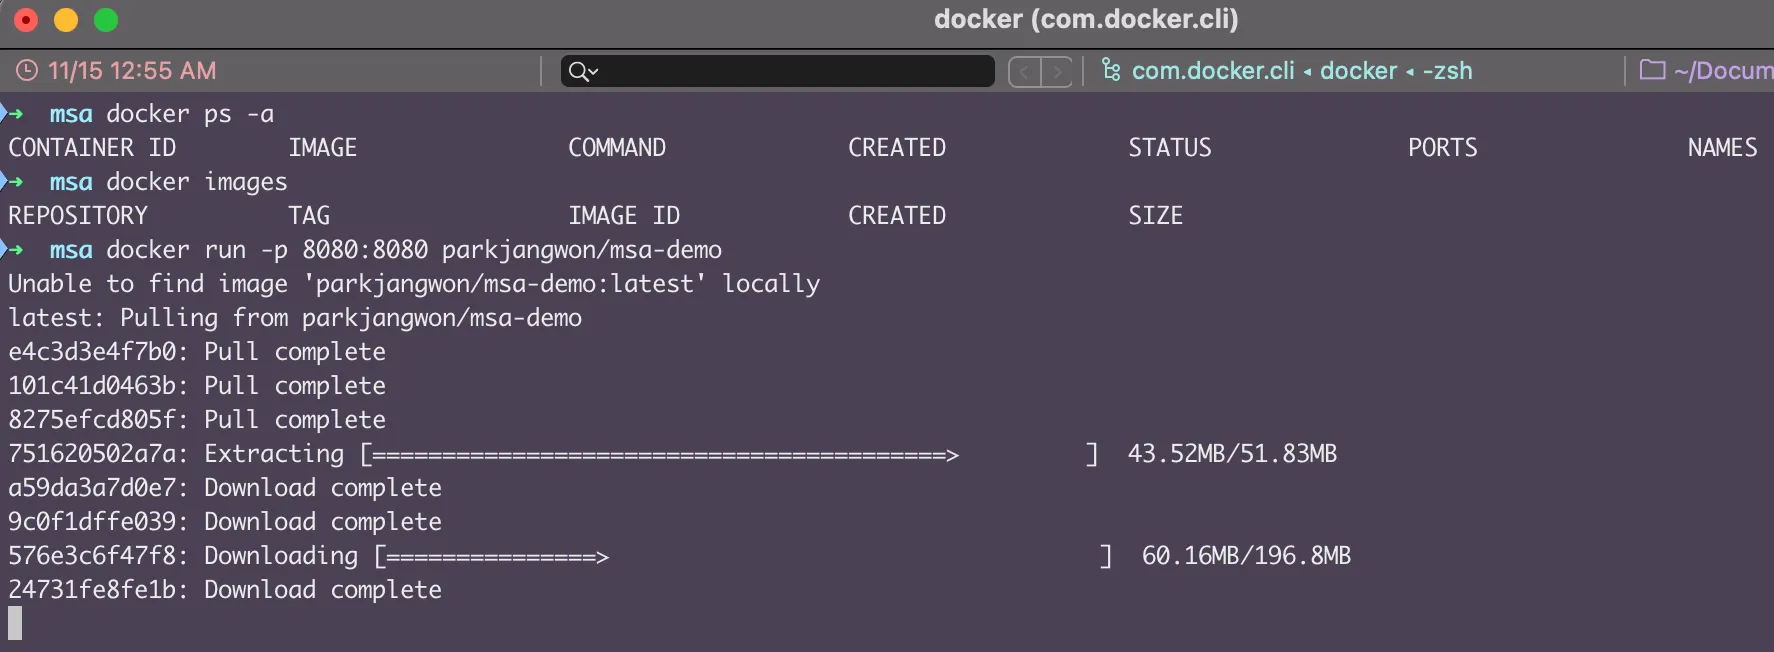Click the window title 'docker (com.docker.cli)'
Image resolution: width=1774 pixels, height=652 pixels.
1085,19
